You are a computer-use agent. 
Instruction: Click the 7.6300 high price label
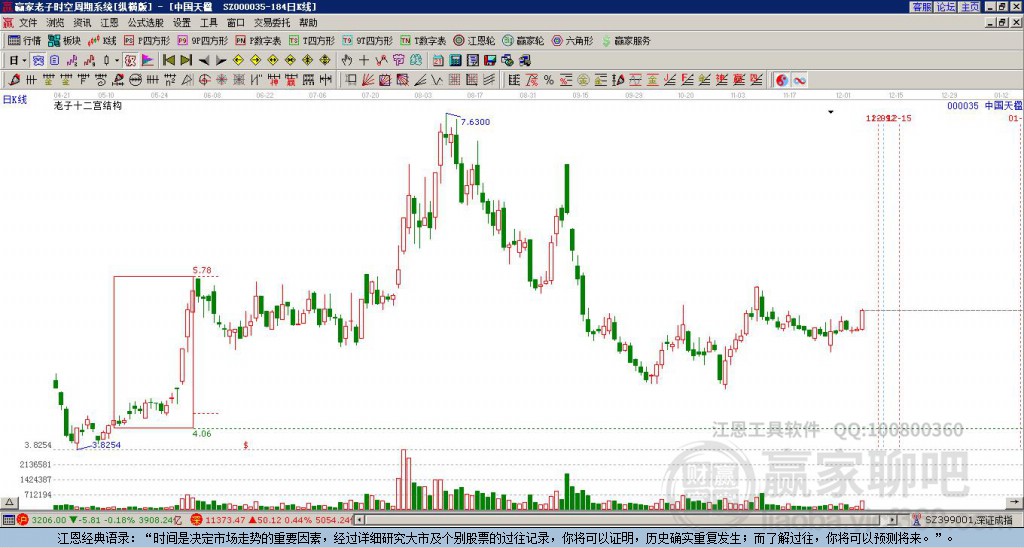[x=475, y=122]
